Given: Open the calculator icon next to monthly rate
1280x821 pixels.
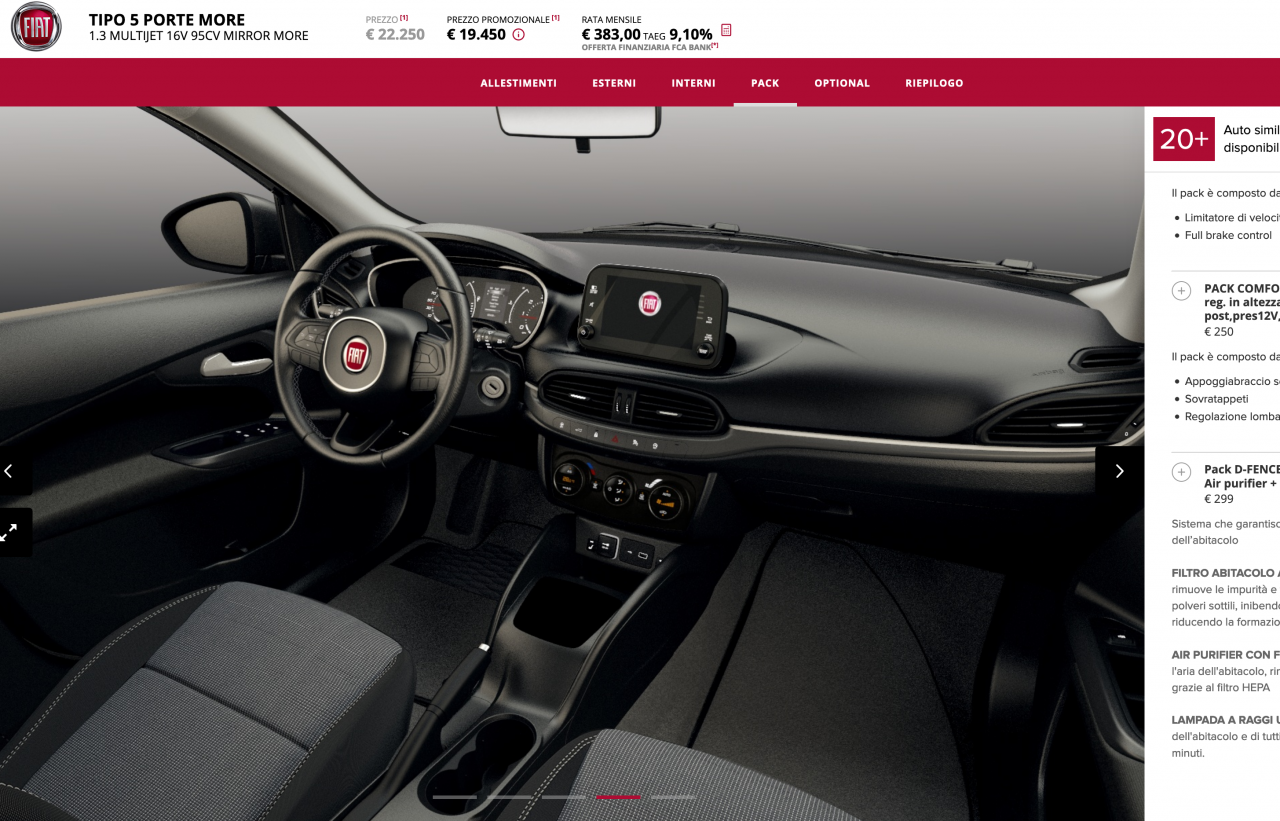Looking at the screenshot, I should coord(726,31).
